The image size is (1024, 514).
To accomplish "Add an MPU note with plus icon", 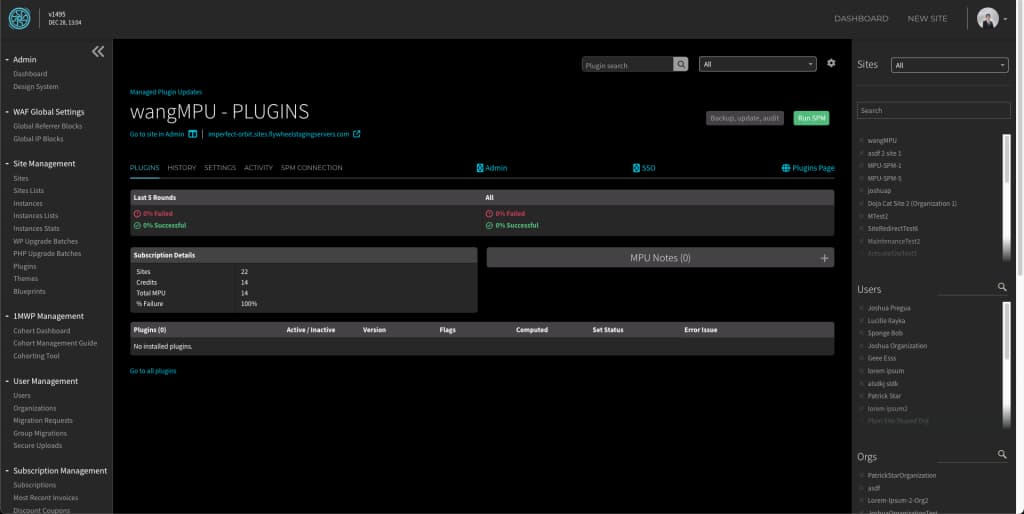I will (824, 258).
